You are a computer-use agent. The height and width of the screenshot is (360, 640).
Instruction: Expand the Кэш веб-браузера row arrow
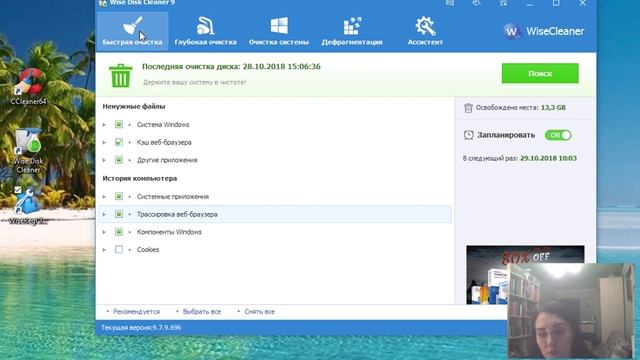104,142
